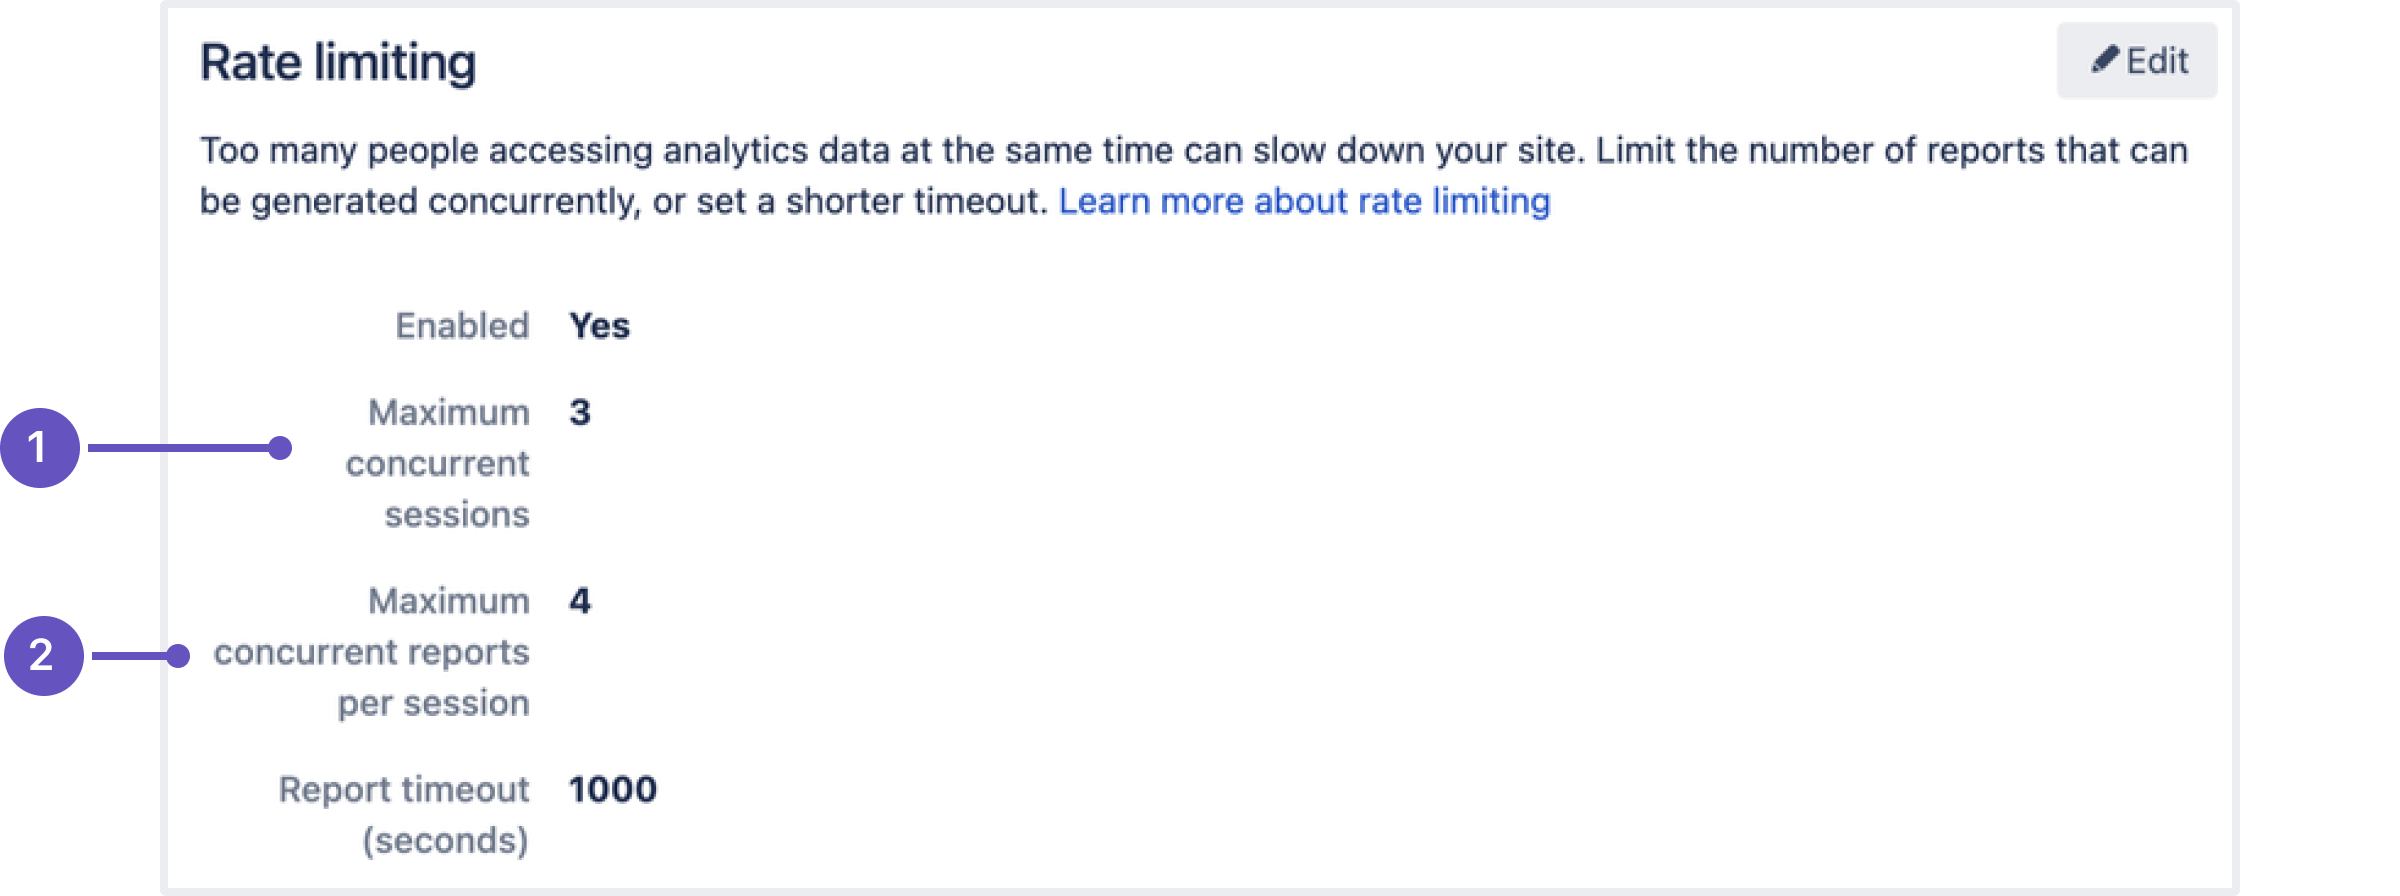This screenshot has width=2400, height=896.
Task: Click Maximum concurrent sessions label
Action: [438, 463]
